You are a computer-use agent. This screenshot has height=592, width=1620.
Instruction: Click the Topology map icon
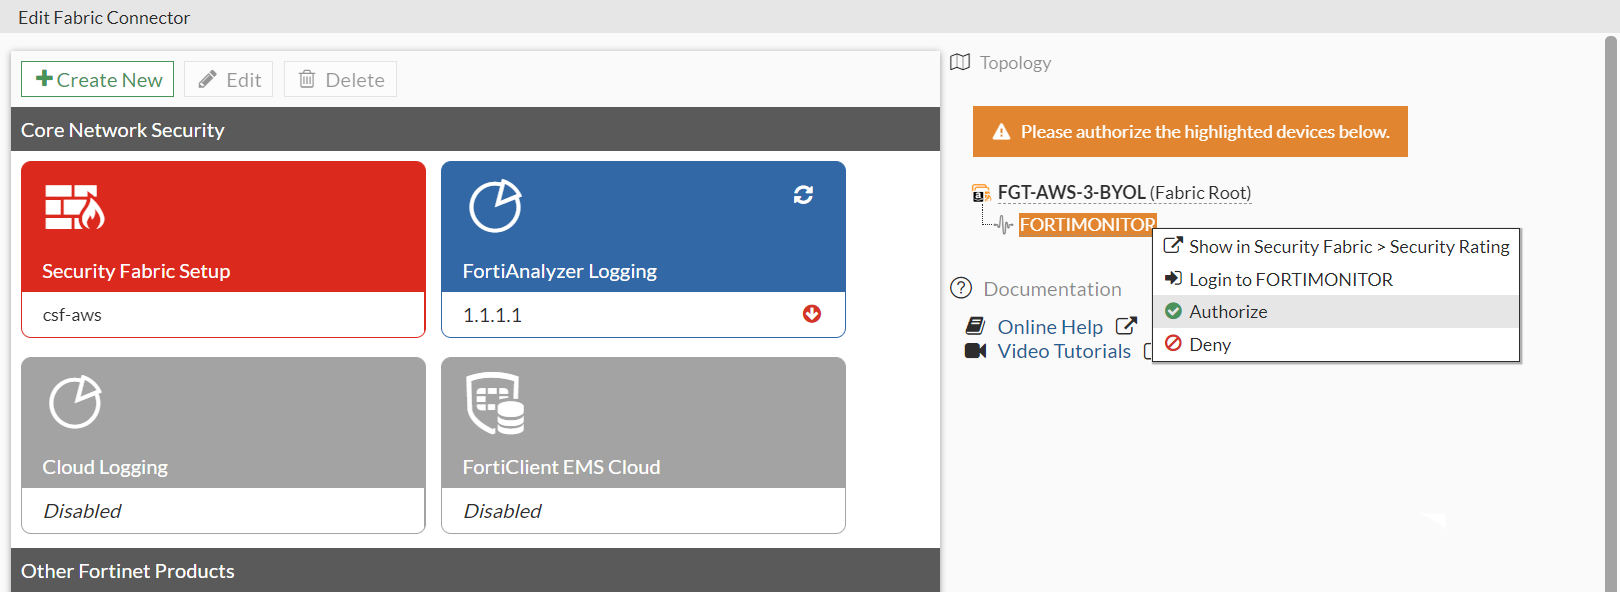tap(960, 62)
